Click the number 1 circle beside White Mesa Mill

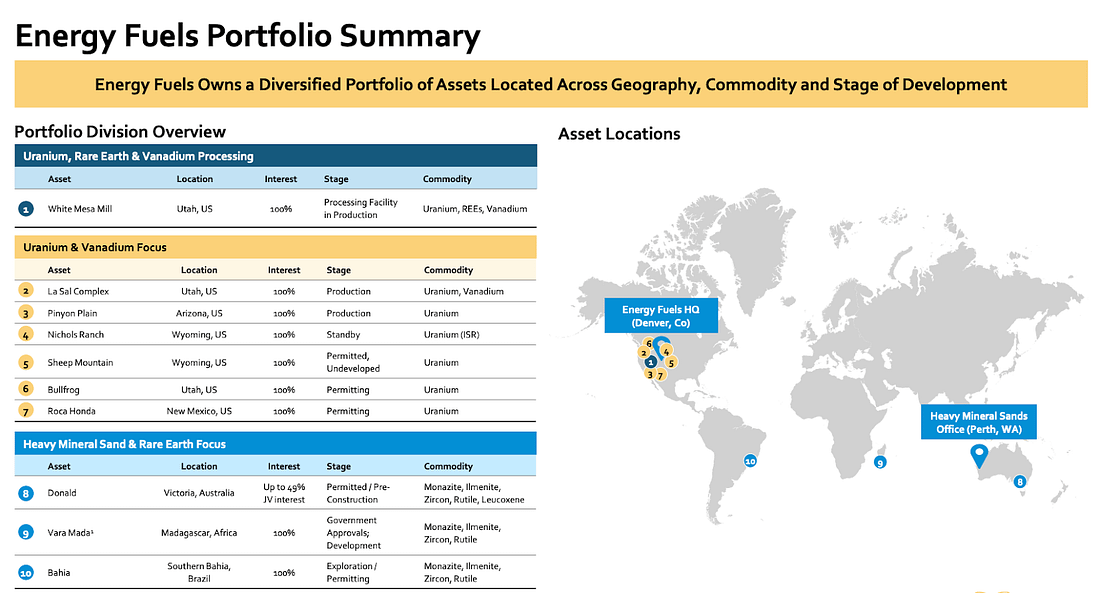(x=26, y=208)
